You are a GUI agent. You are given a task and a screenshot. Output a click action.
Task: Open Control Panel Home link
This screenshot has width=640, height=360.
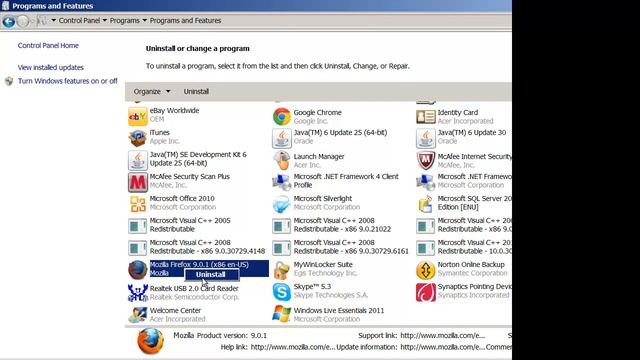click(x=48, y=45)
